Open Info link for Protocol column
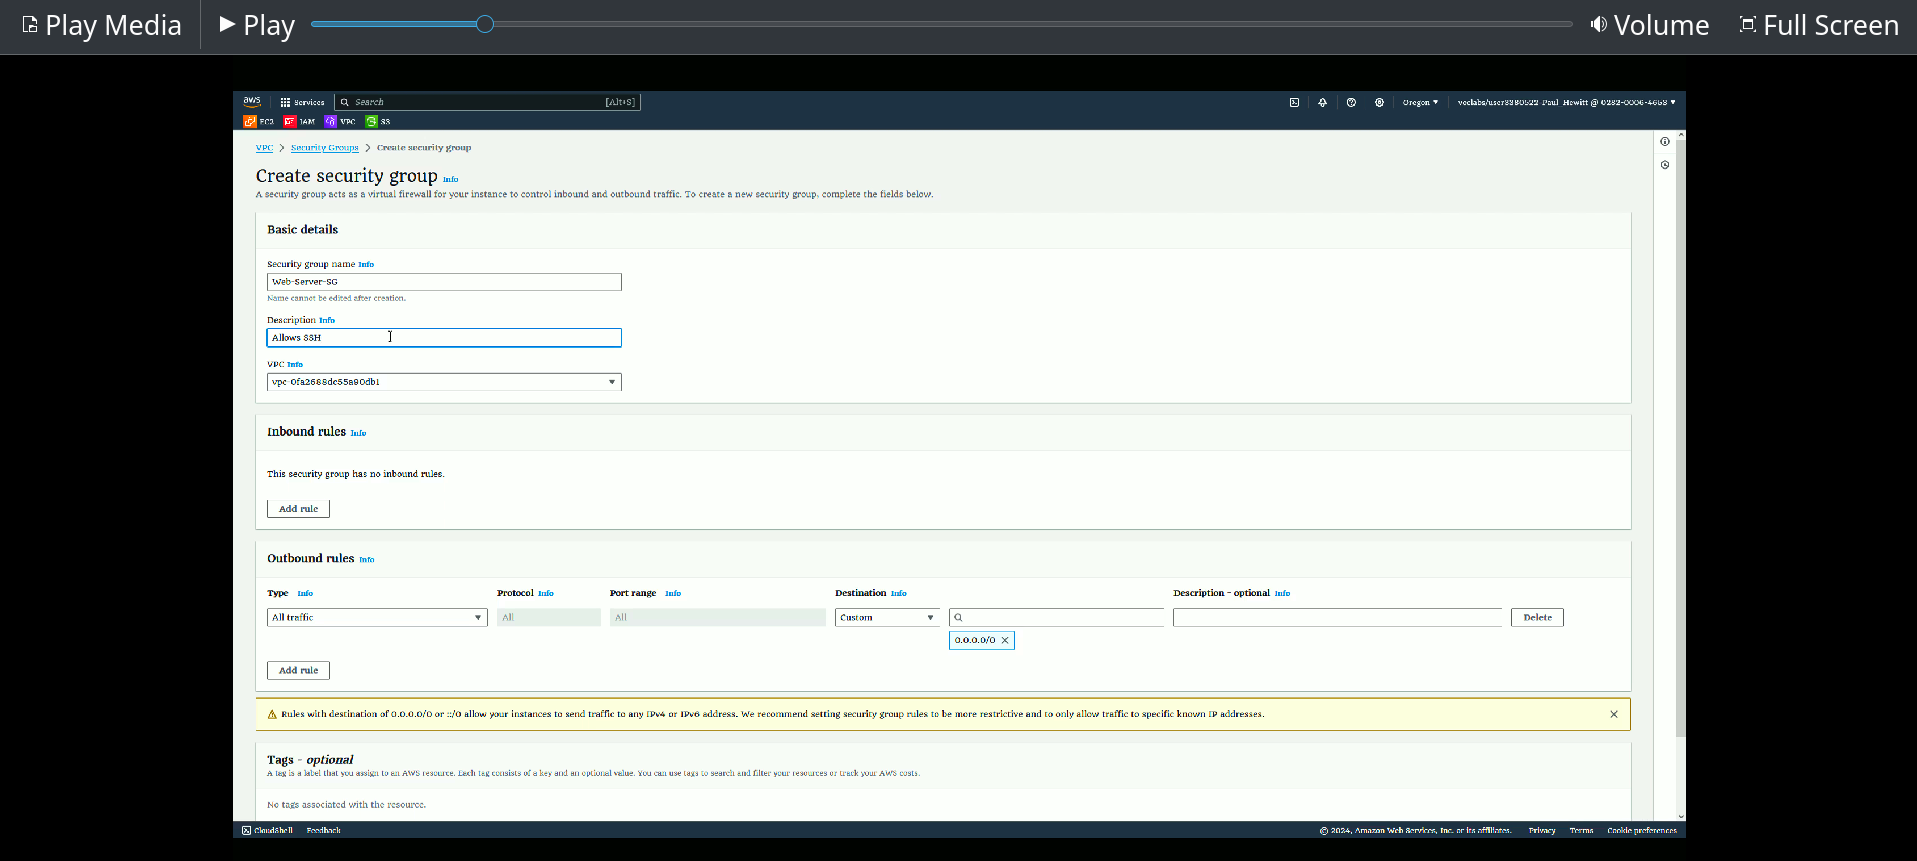Image resolution: width=1917 pixels, height=861 pixels. [x=546, y=594]
